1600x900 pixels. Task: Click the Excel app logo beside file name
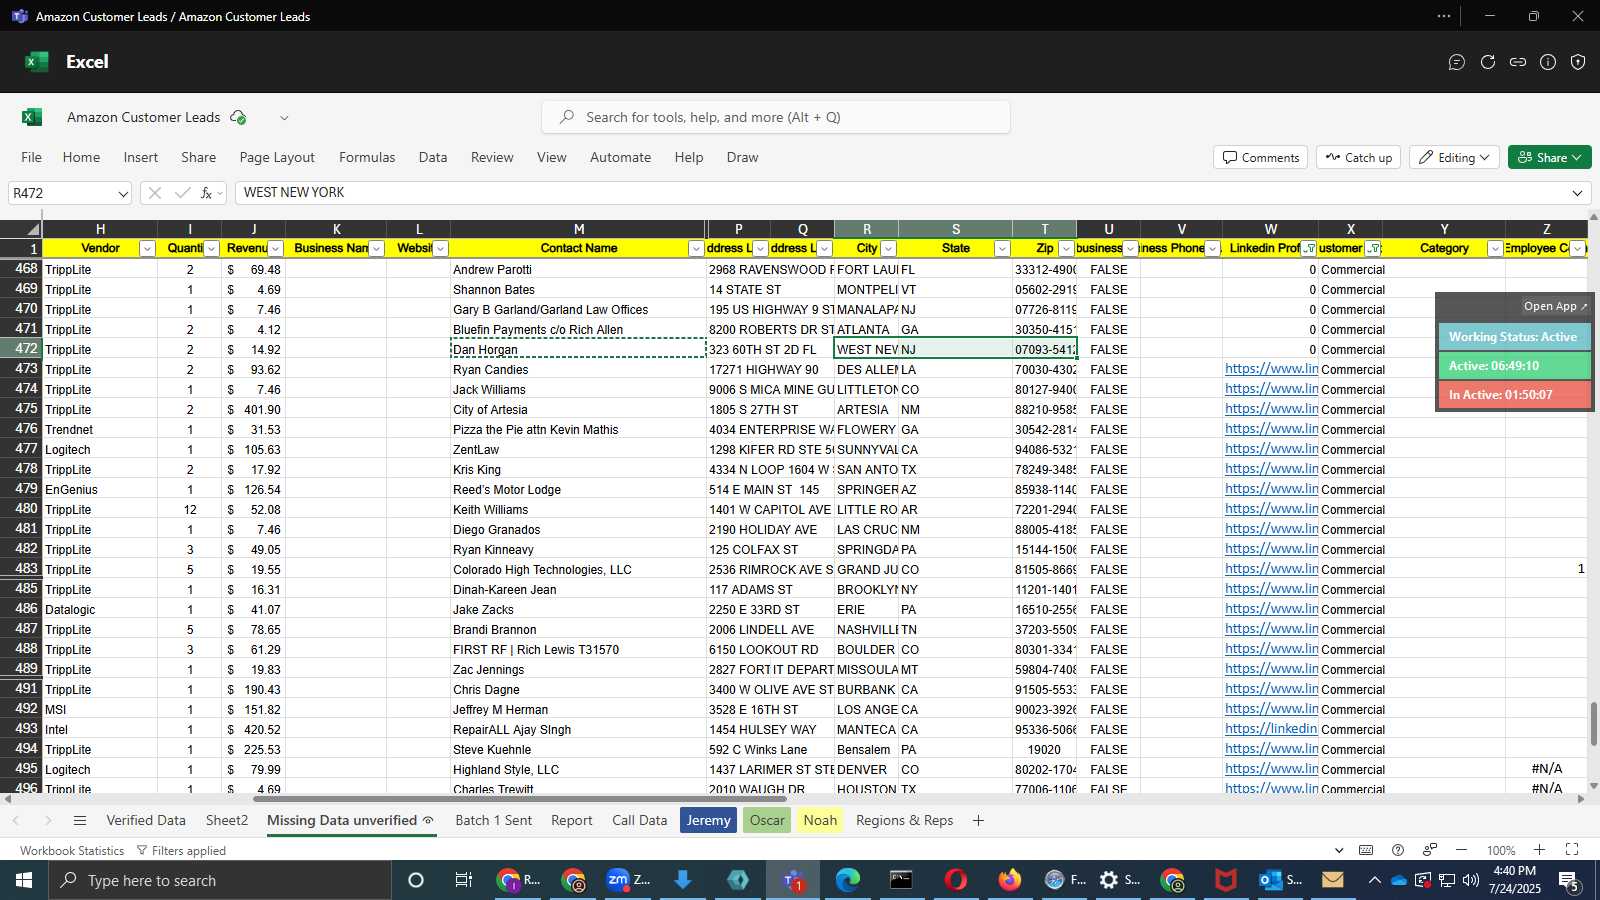tap(32, 117)
